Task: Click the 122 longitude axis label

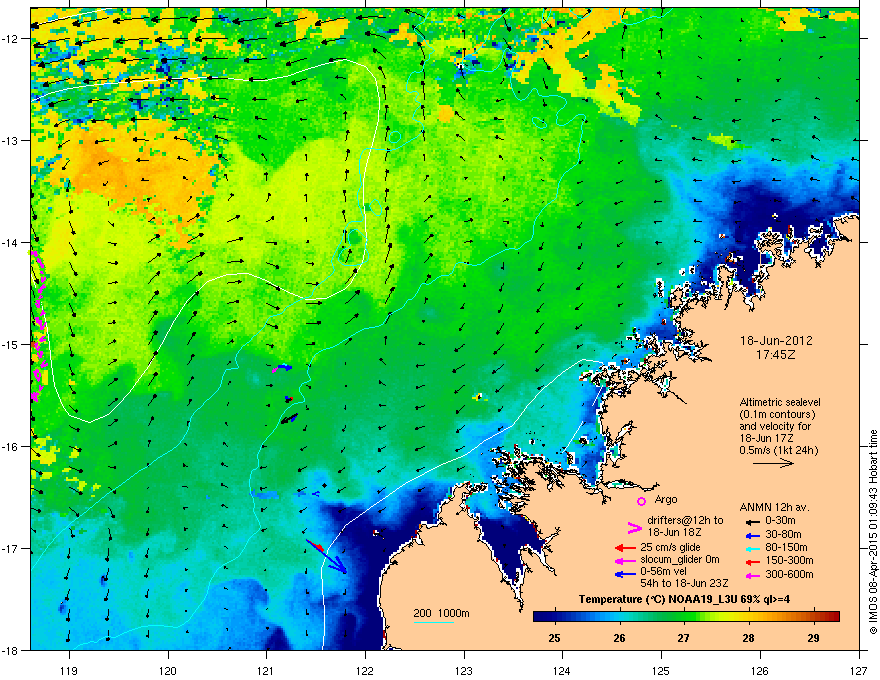Action: [365, 670]
